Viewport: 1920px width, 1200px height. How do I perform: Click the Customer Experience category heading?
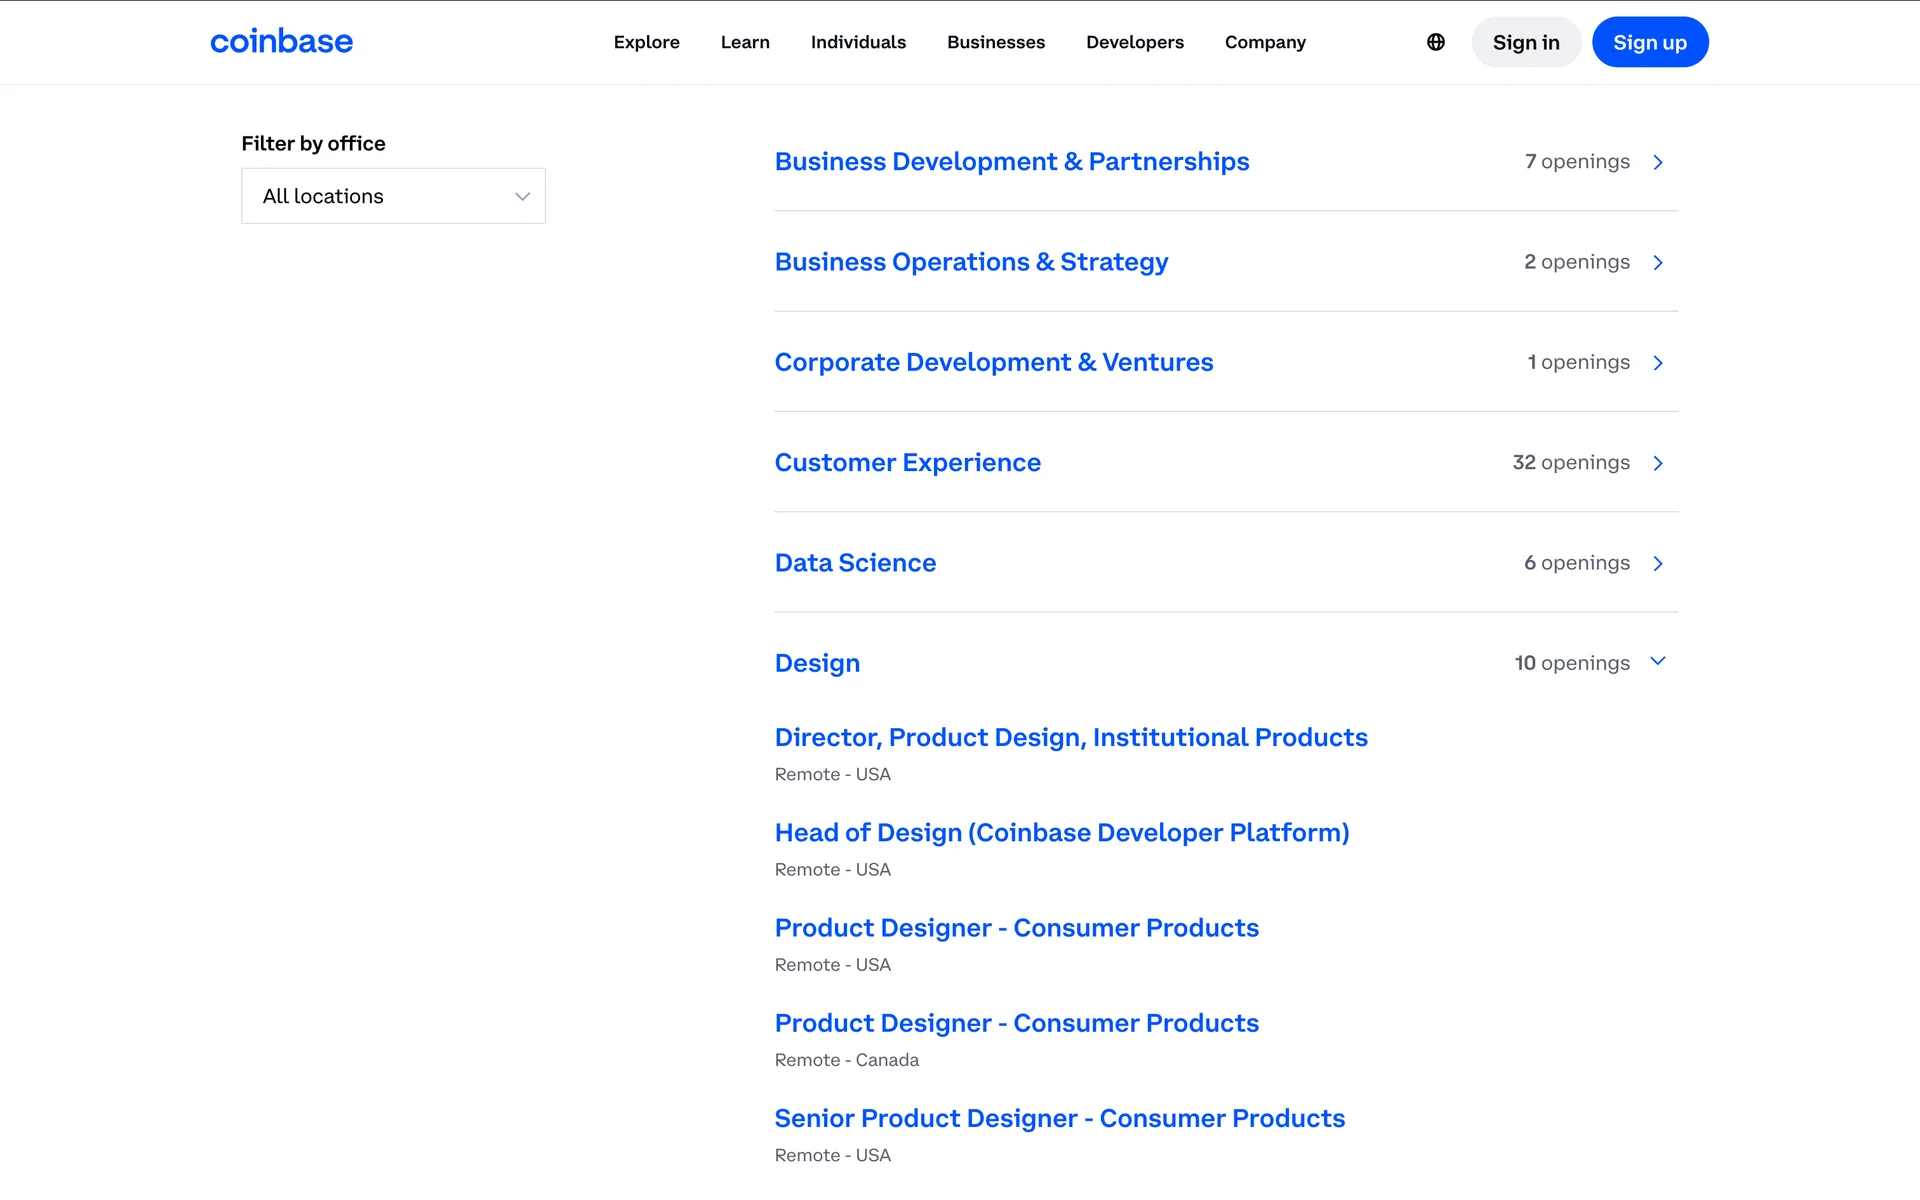point(907,463)
